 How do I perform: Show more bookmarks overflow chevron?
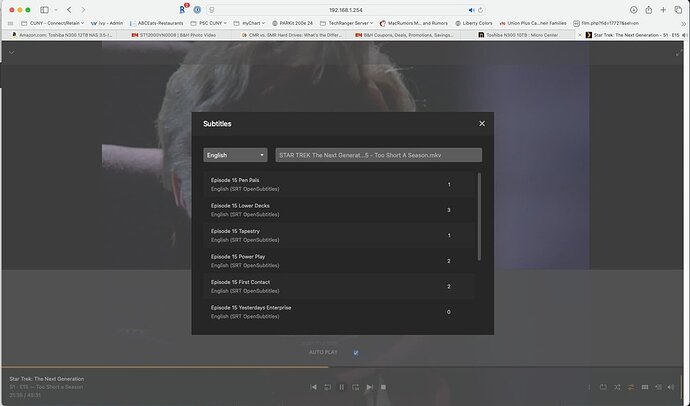pos(683,24)
